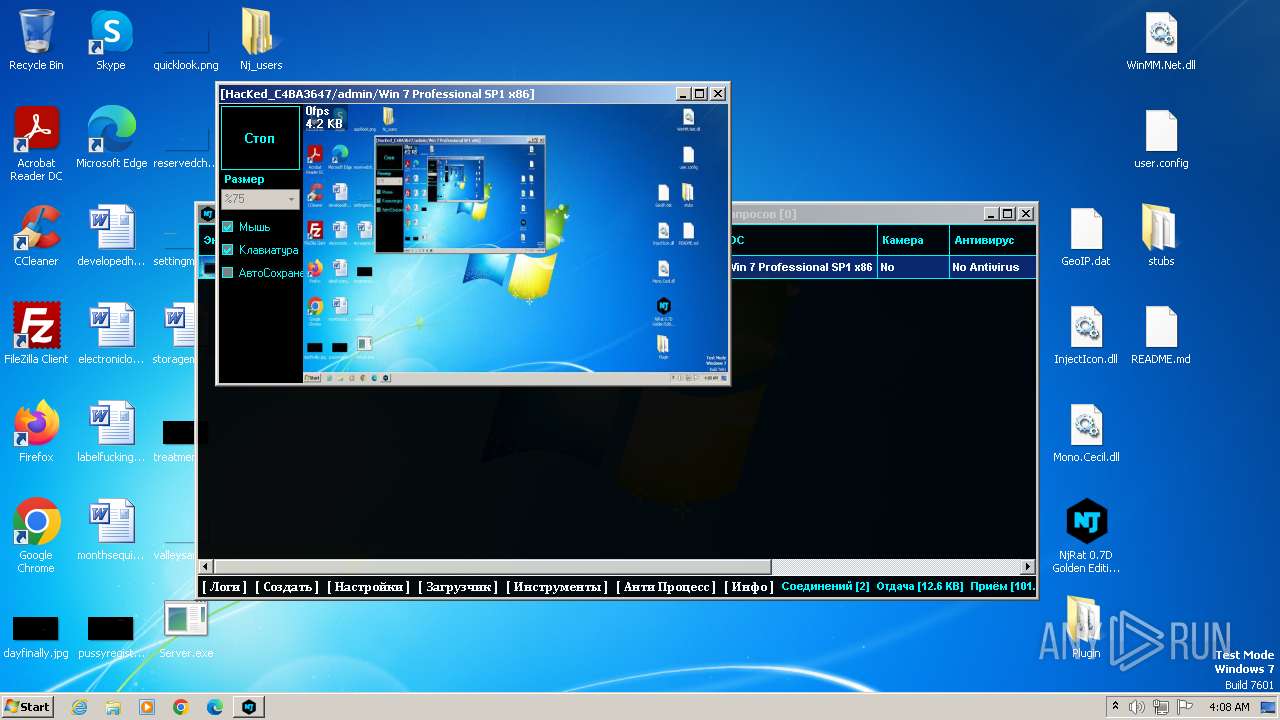The height and width of the screenshot is (720, 1280).
Task: Select the Mono.Cecil.dll file icon
Action: click(x=1086, y=432)
